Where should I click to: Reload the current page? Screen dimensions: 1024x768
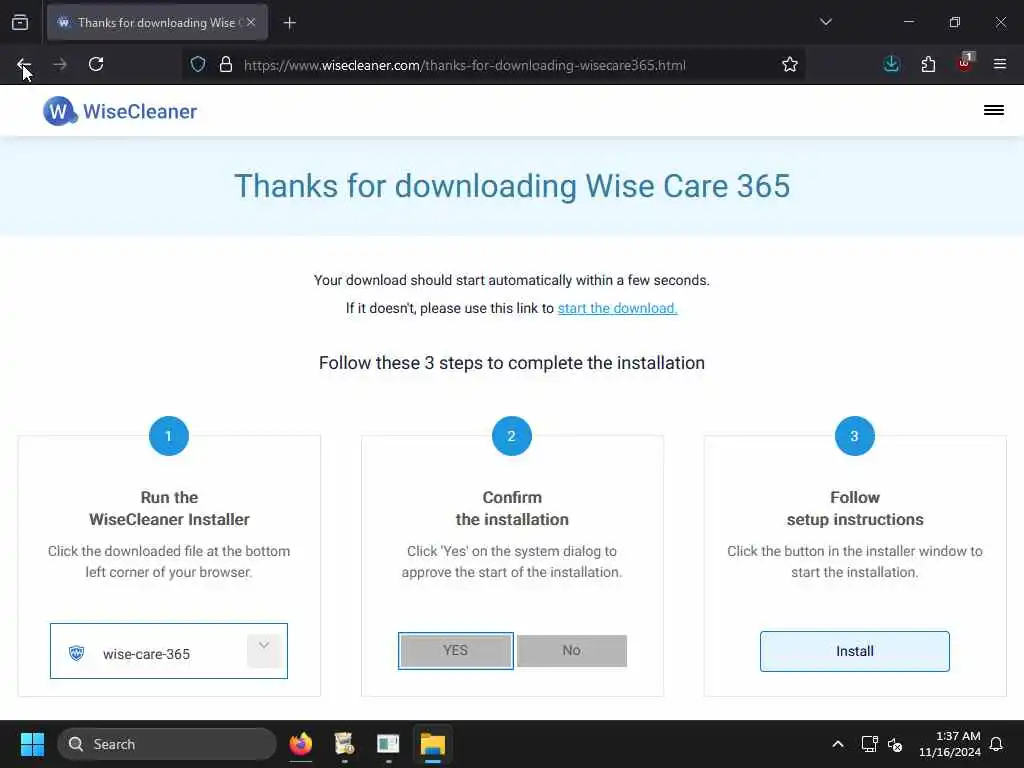(96, 64)
